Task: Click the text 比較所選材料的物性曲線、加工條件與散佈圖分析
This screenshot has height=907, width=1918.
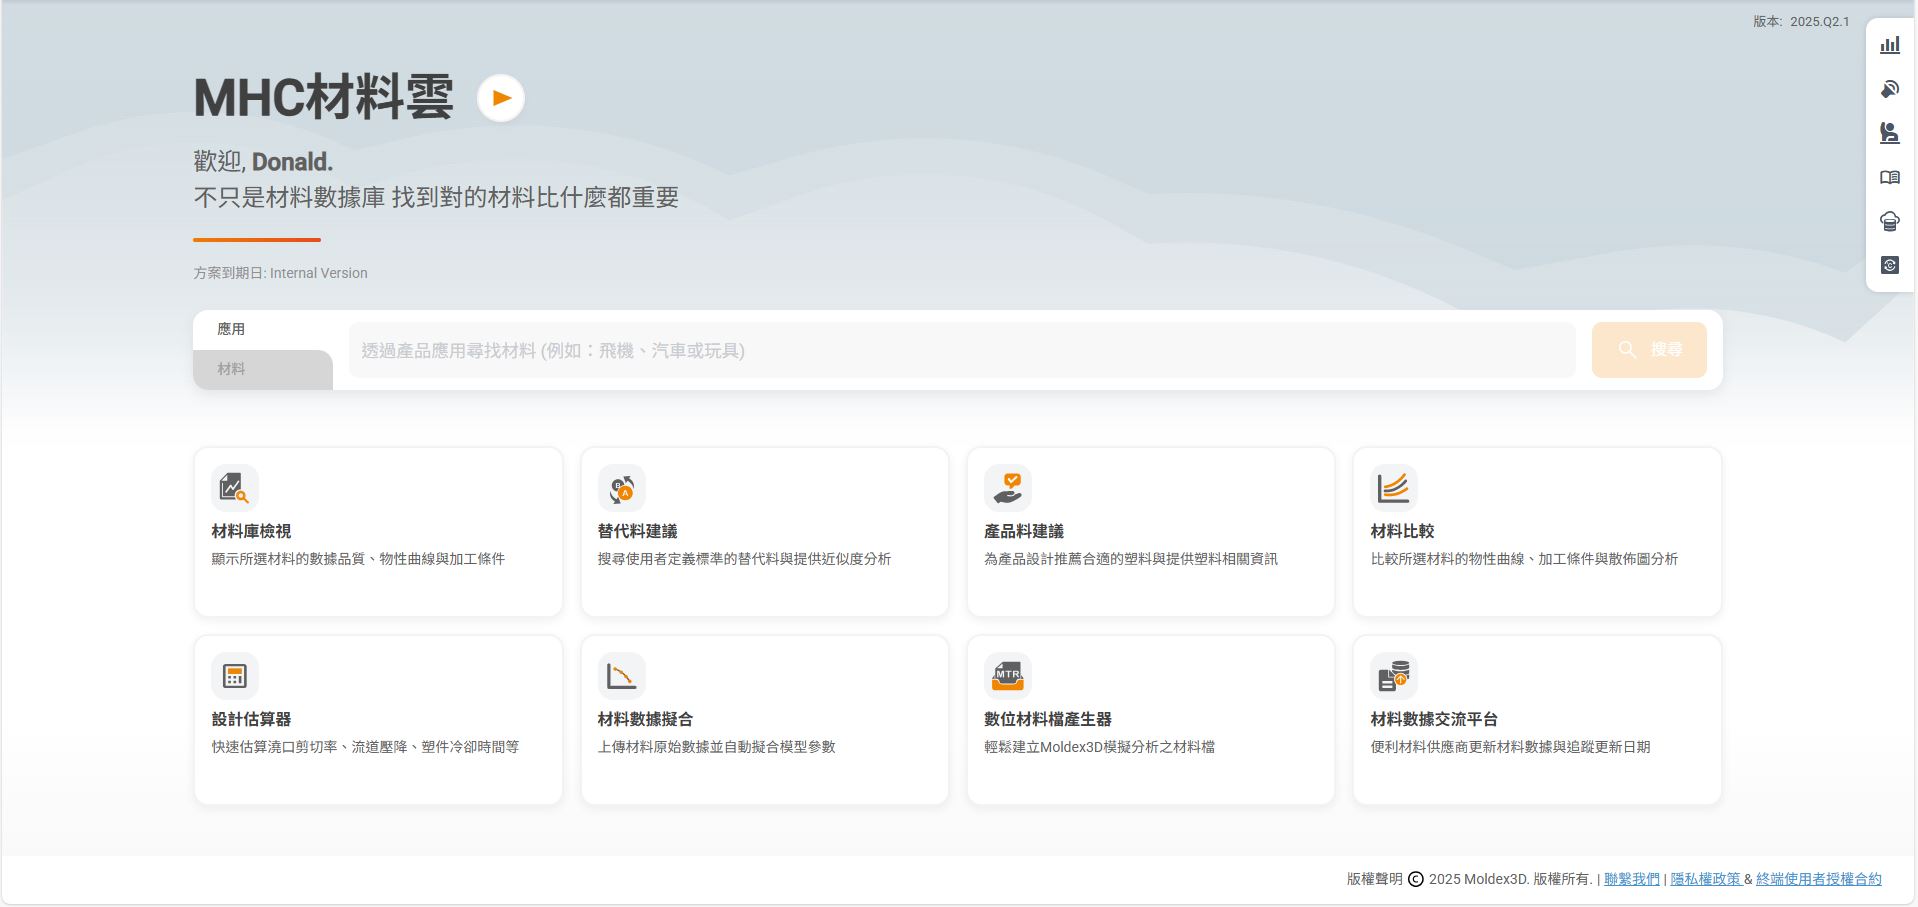Action: click(1524, 559)
